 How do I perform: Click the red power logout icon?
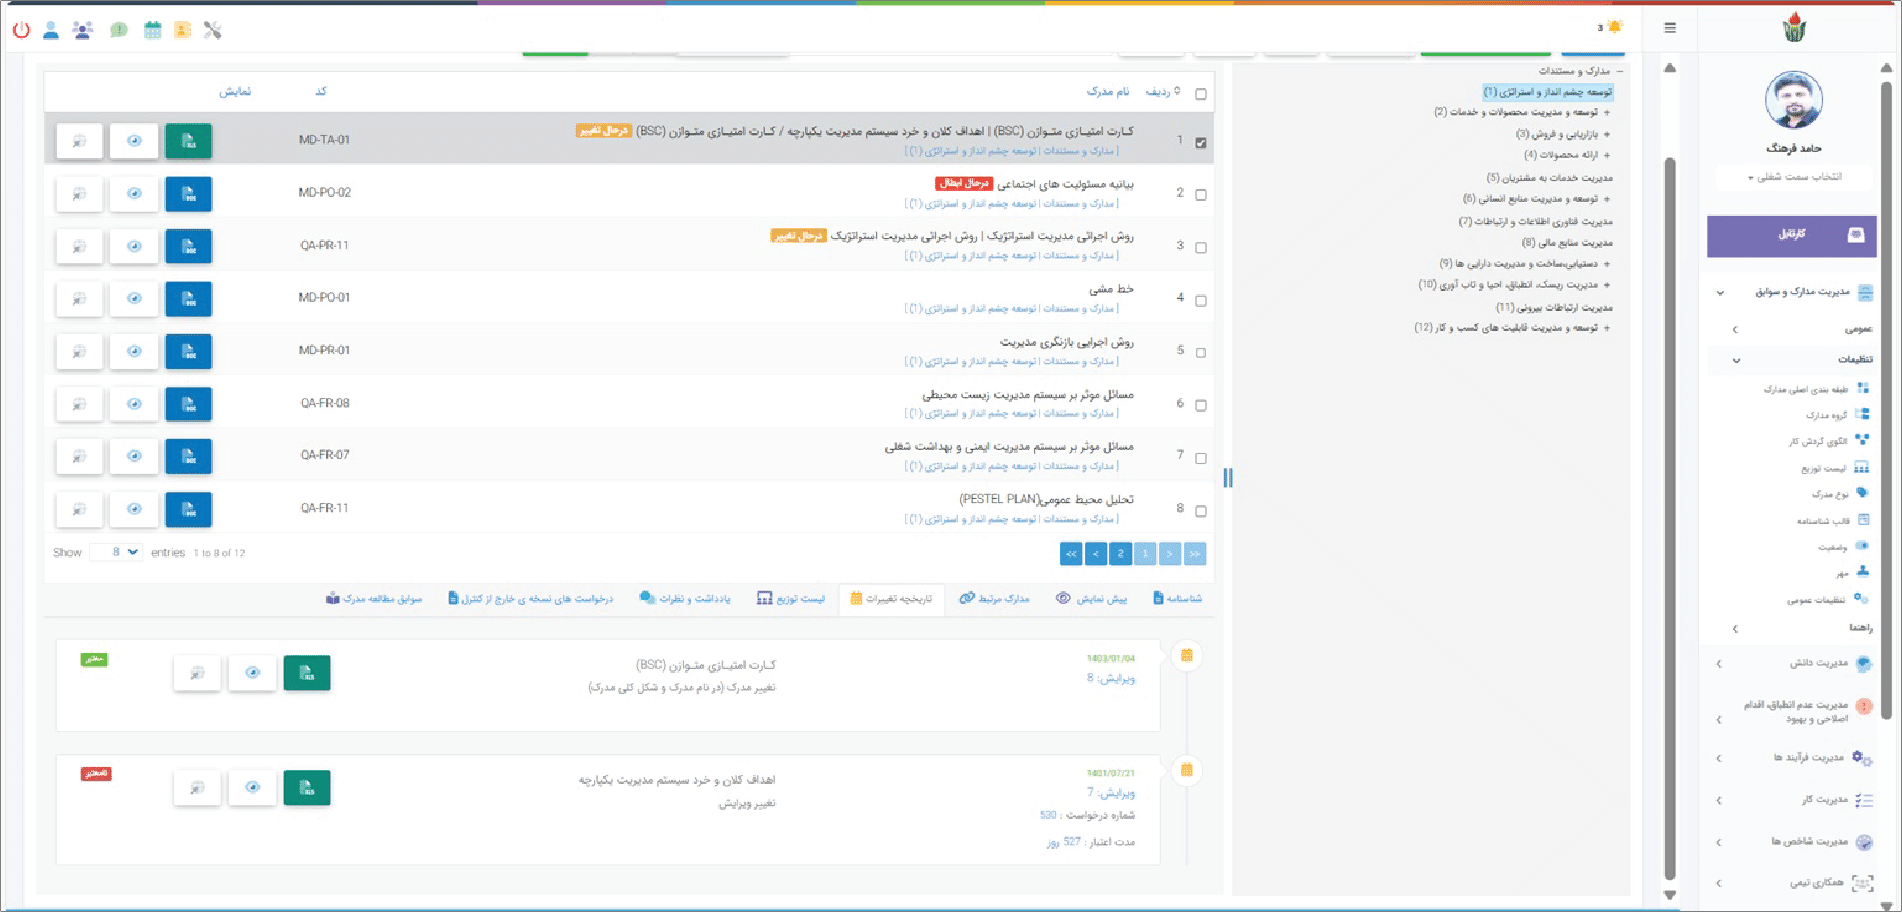[x=21, y=30]
